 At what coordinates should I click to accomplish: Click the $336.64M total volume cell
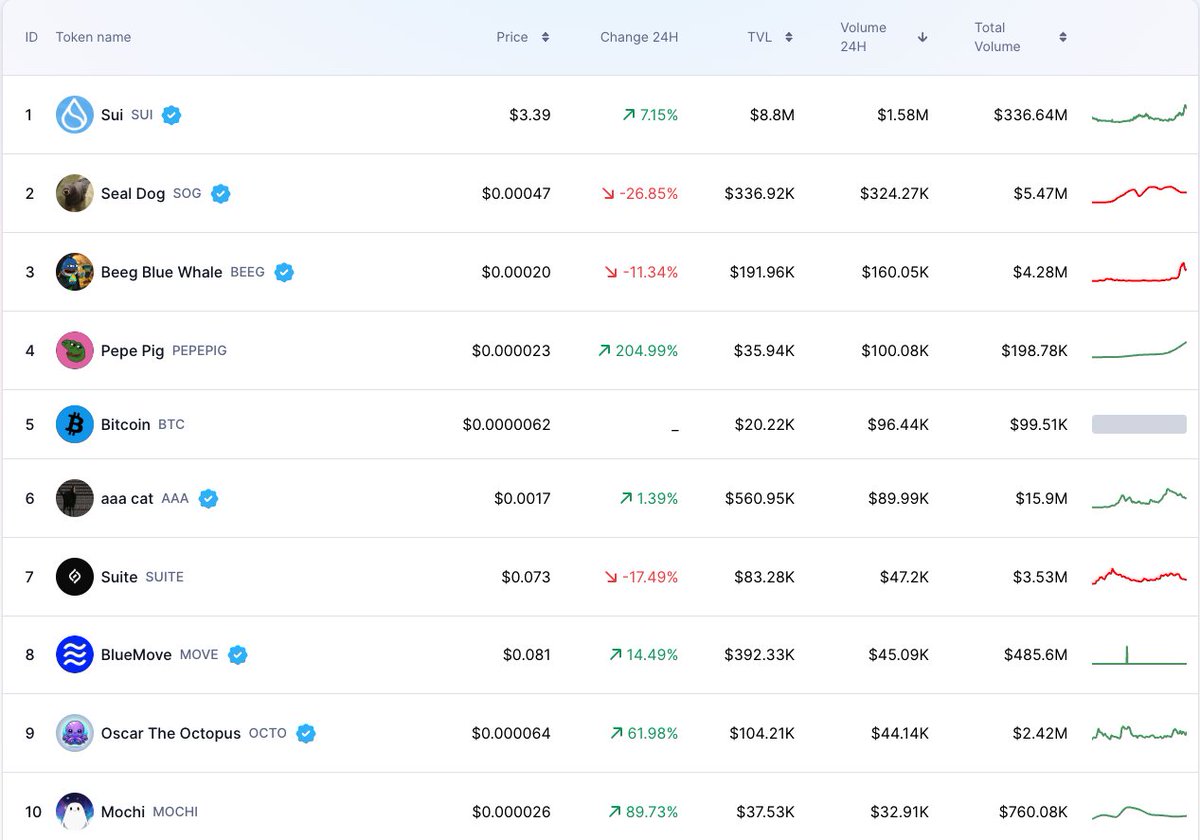(x=1030, y=115)
